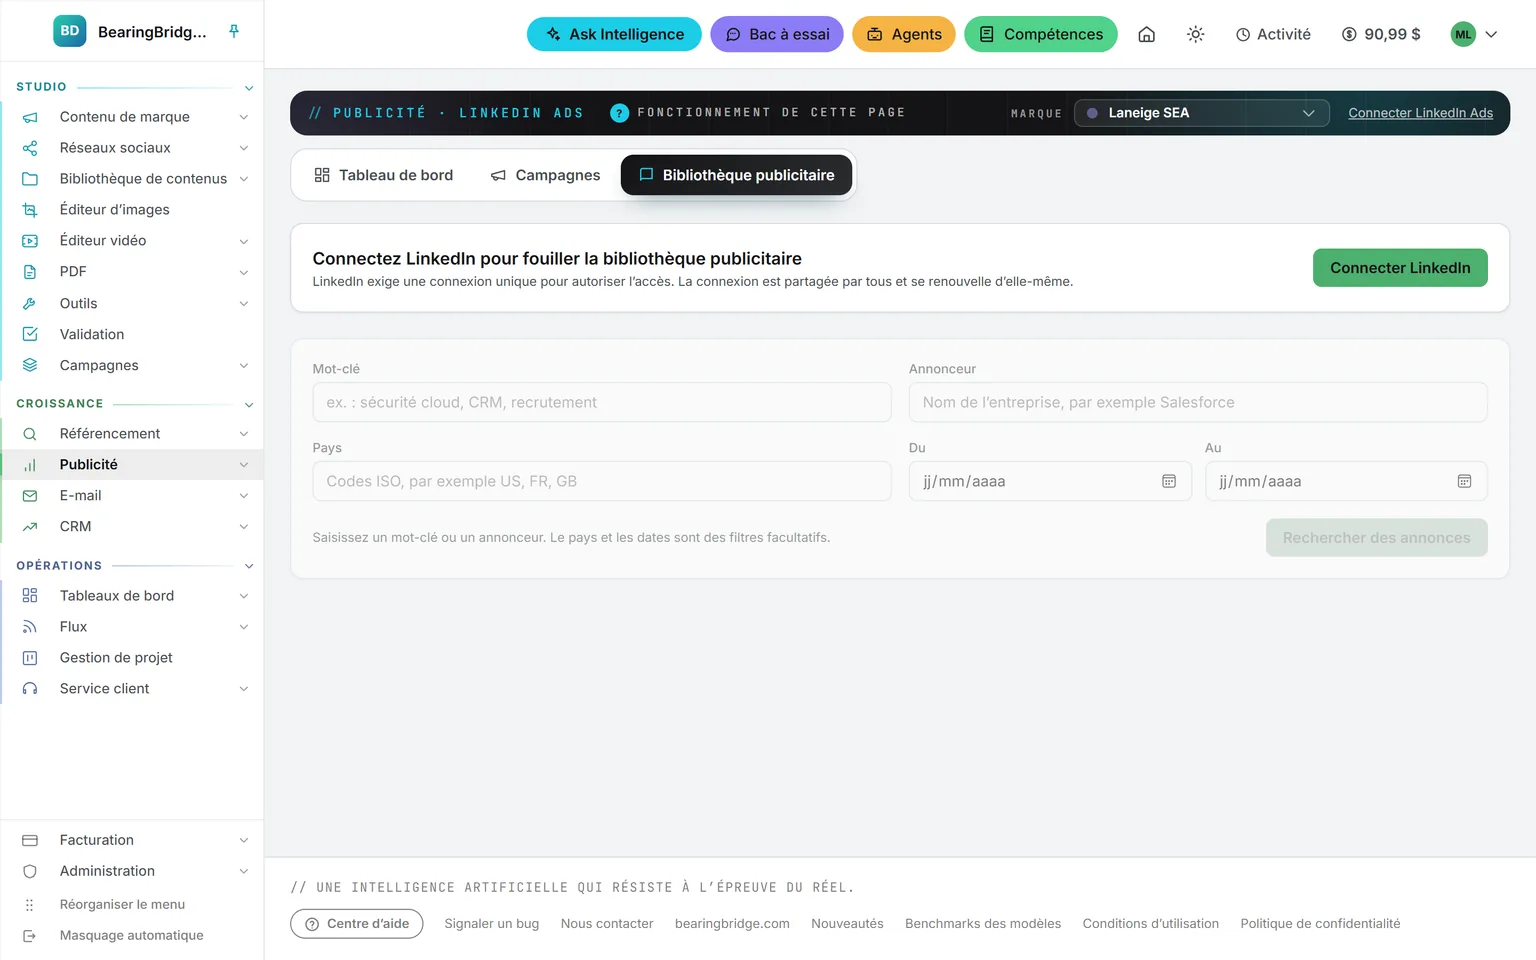Click the Signaler un bug link
This screenshot has width=1536, height=960.
[x=492, y=924]
